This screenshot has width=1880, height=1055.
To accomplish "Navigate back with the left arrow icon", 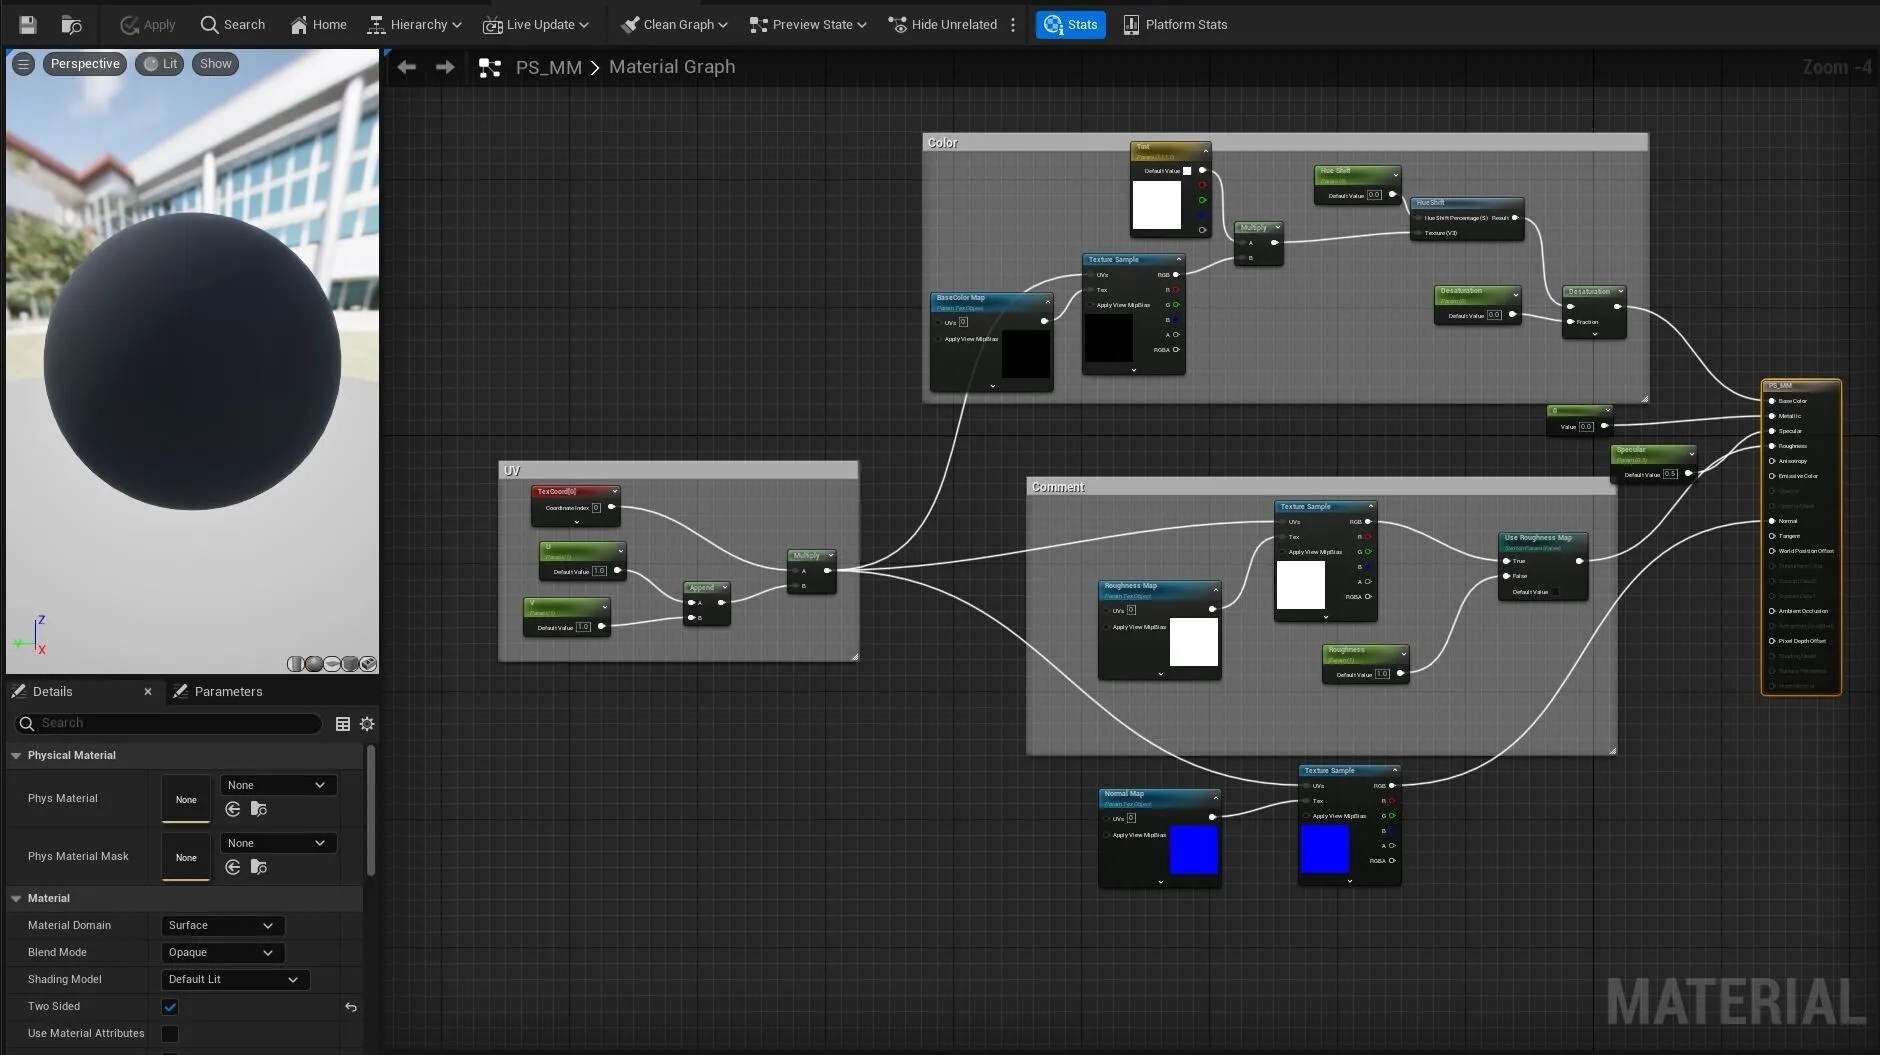I will pyautogui.click(x=406, y=67).
